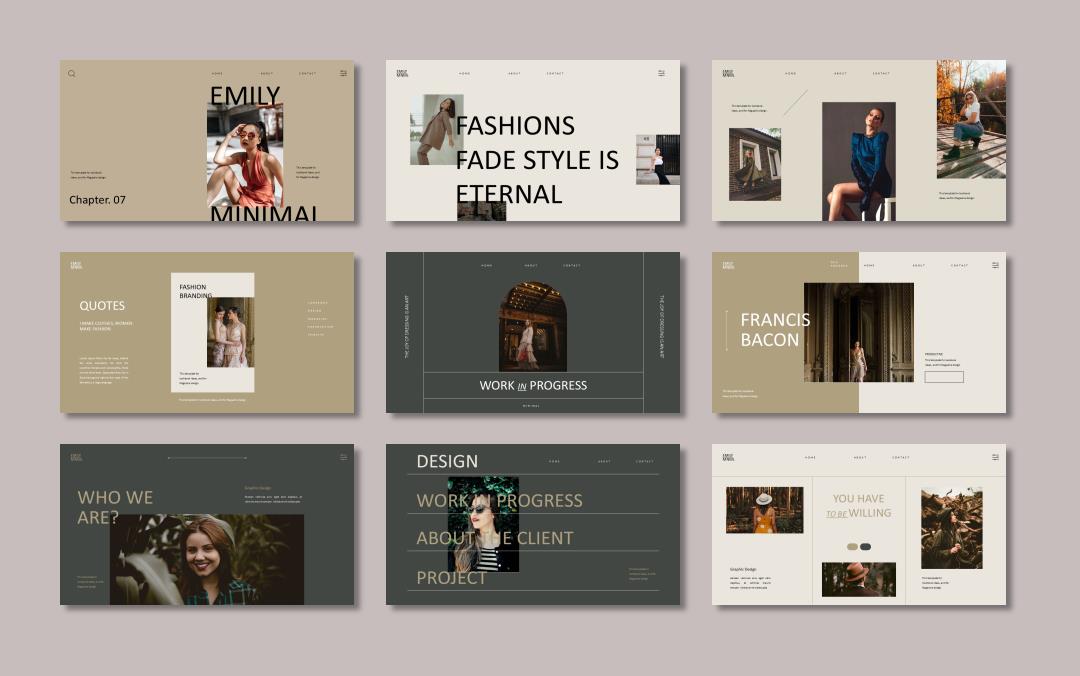Viewport: 1080px width, 676px height.
Task: Click the logo on the Francis Bacon slide
Action: (728, 265)
